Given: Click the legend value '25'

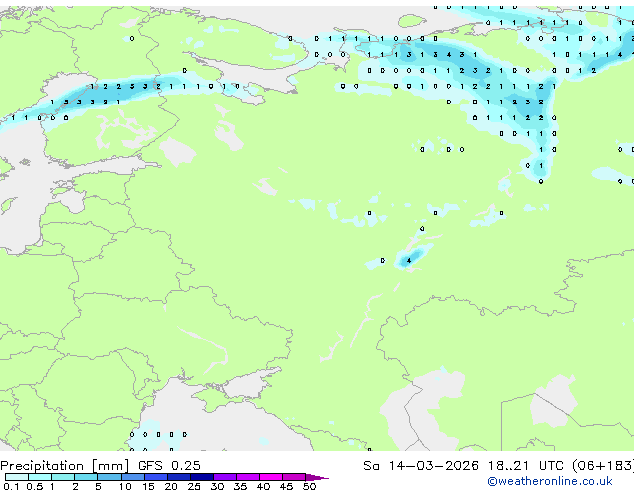Looking at the screenshot, I should coord(194,486).
